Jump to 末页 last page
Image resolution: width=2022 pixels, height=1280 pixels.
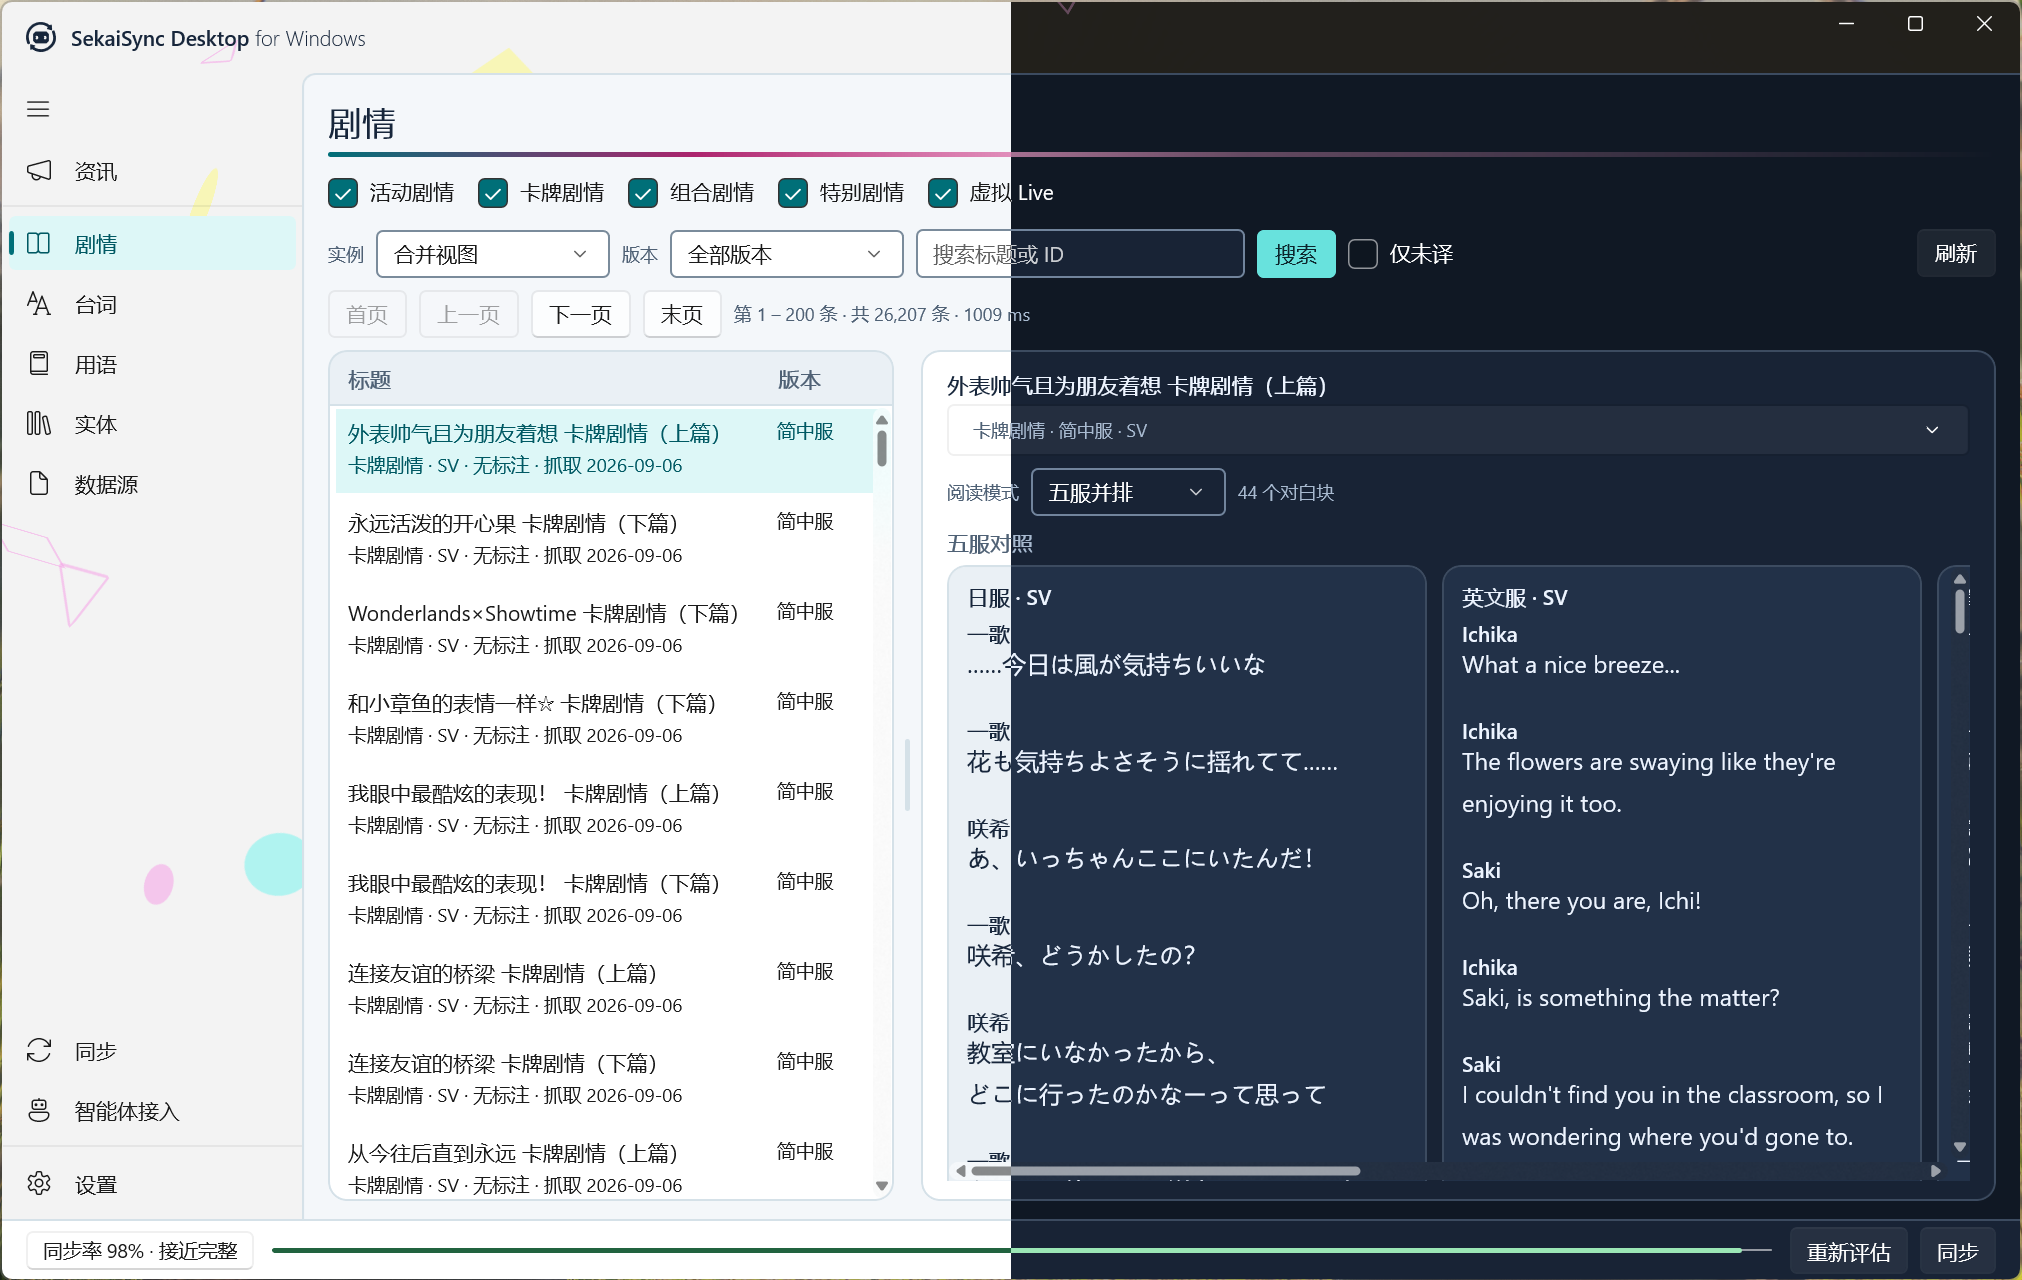pyautogui.click(x=682, y=315)
